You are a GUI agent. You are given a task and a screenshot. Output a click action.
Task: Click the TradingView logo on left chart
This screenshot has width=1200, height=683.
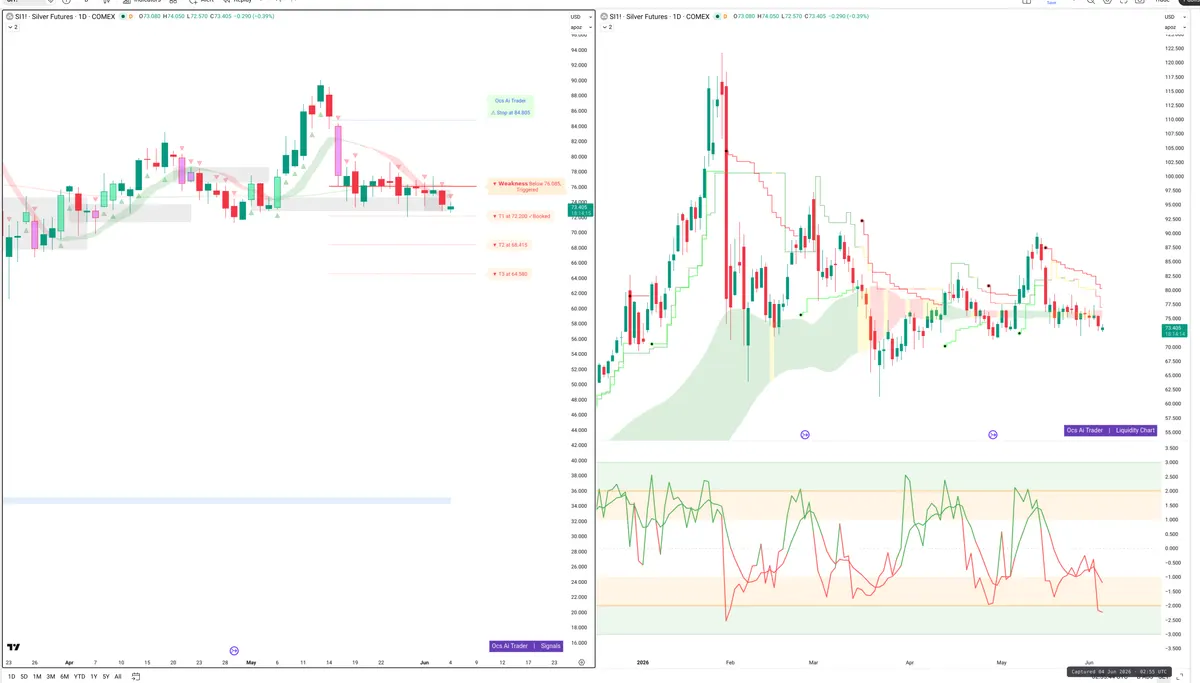point(14,647)
